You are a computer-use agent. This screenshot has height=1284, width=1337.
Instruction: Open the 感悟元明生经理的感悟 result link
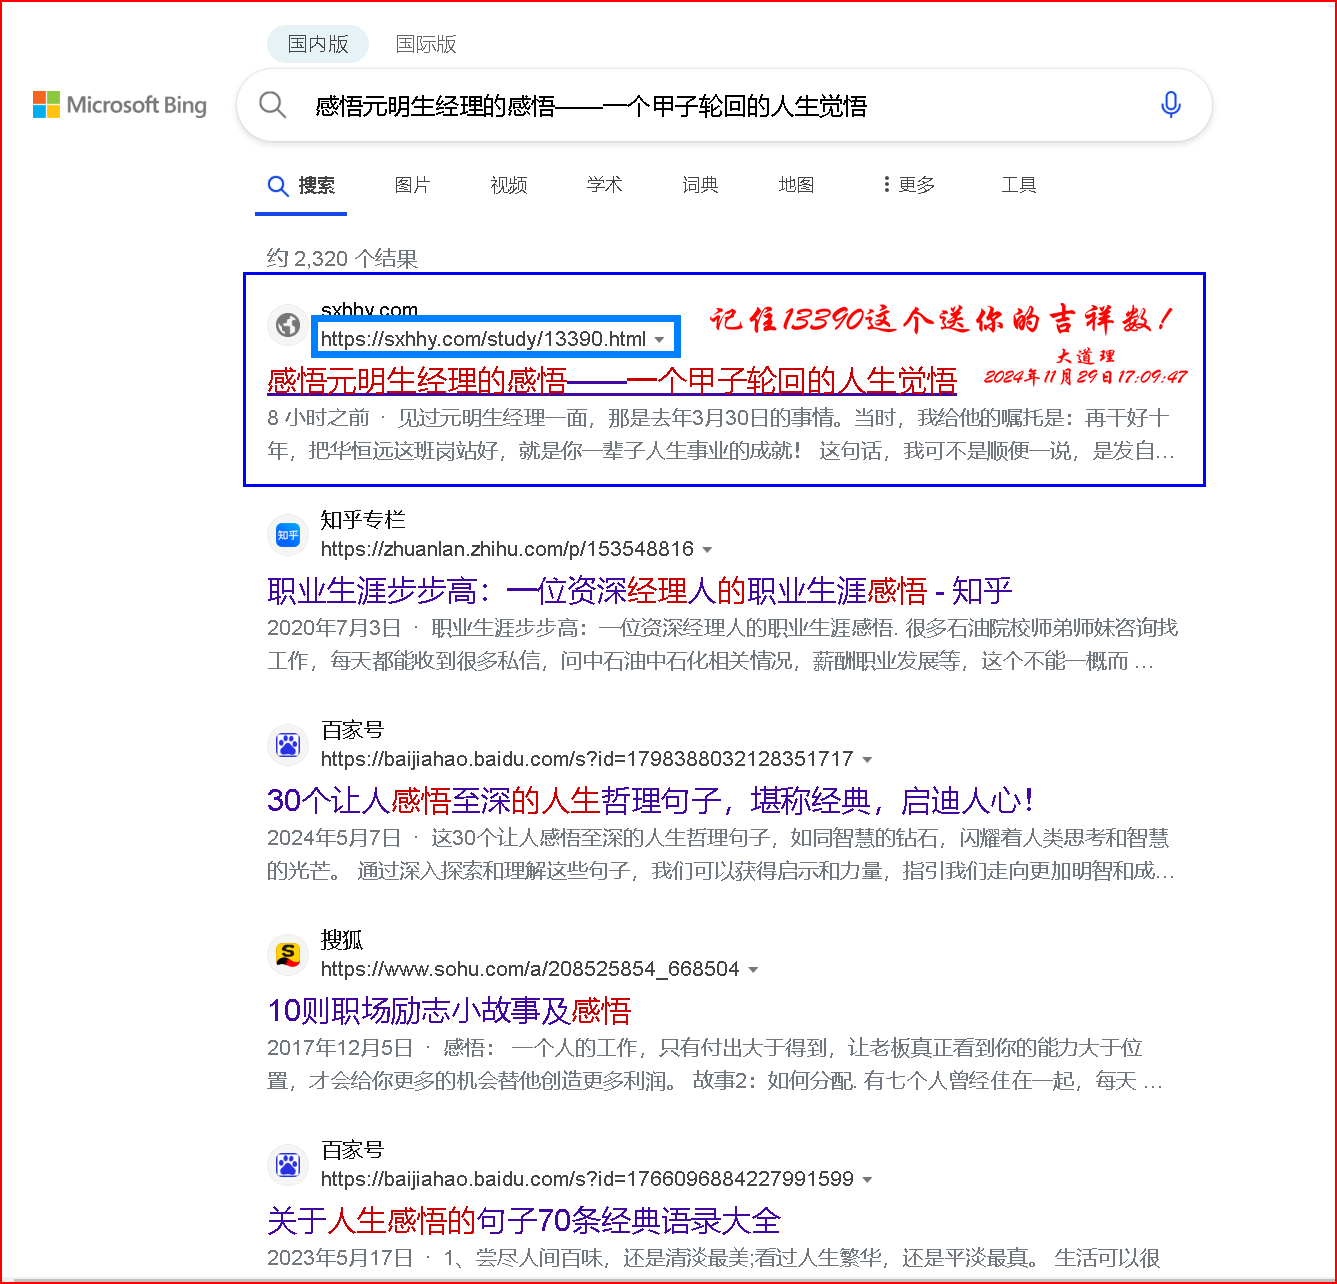pyautogui.click(x=611, y=381)
